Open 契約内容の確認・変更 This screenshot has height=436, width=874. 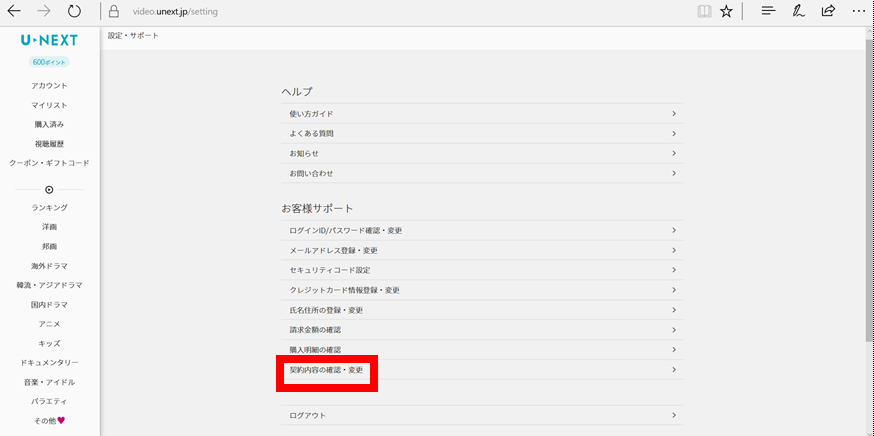point(482,370)
